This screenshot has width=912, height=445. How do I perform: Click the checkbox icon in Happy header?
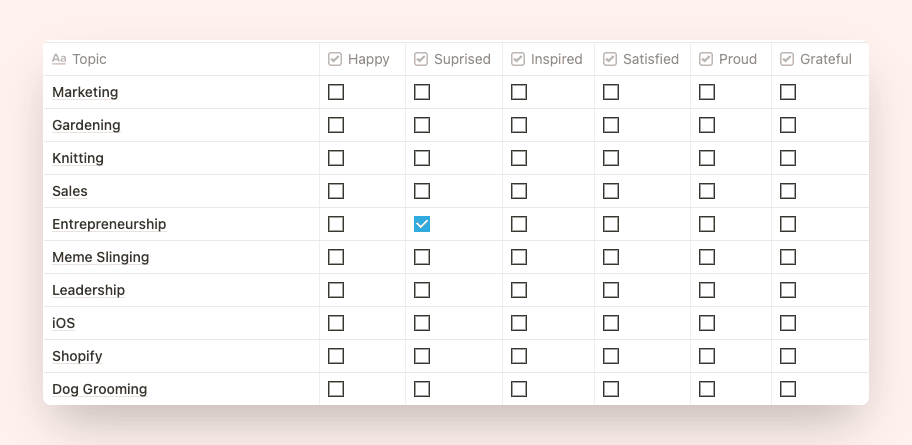[334, 59]
